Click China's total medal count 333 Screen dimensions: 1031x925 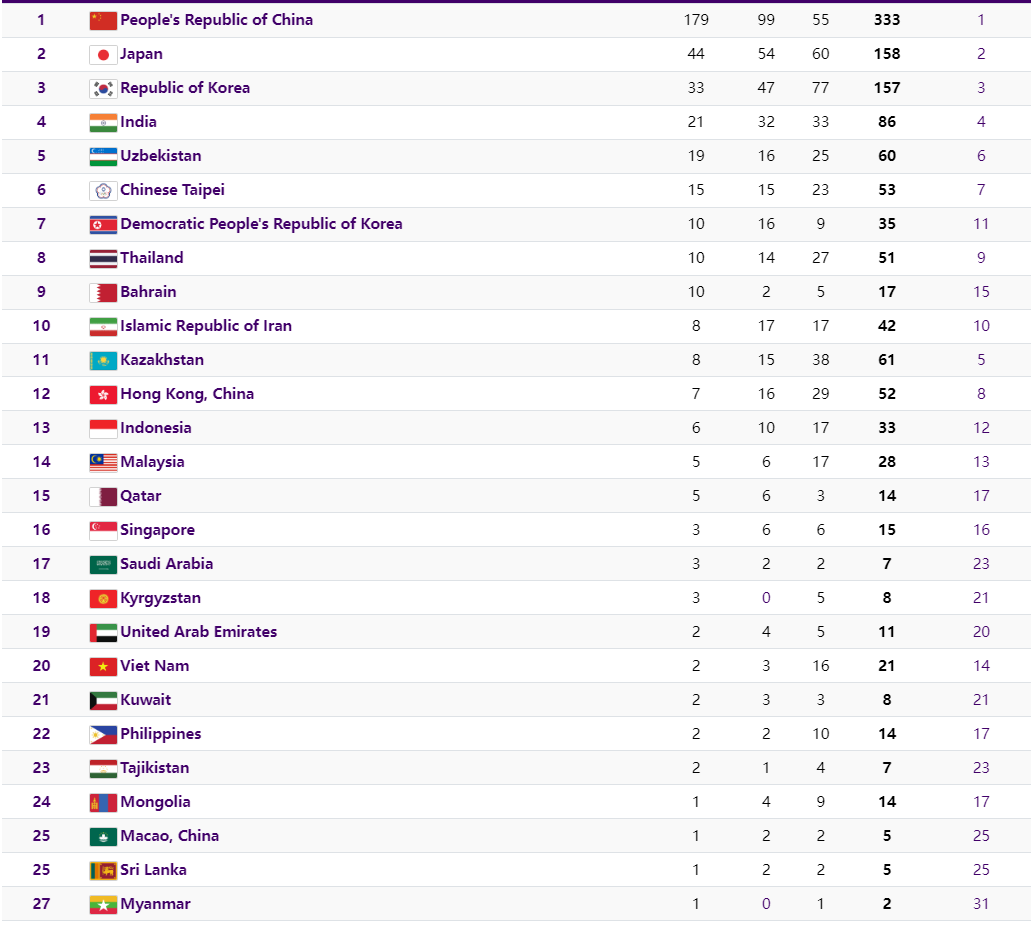(x=886, y=20)
